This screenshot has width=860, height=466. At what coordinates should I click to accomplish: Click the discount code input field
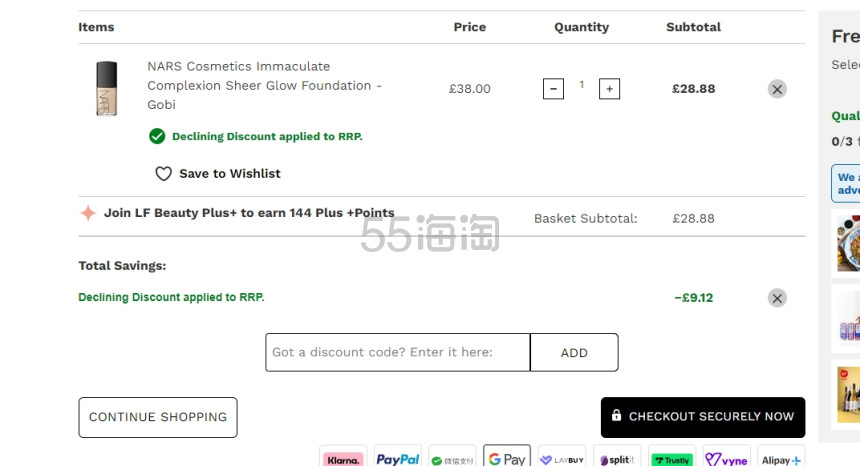click(x=398, y=352)
